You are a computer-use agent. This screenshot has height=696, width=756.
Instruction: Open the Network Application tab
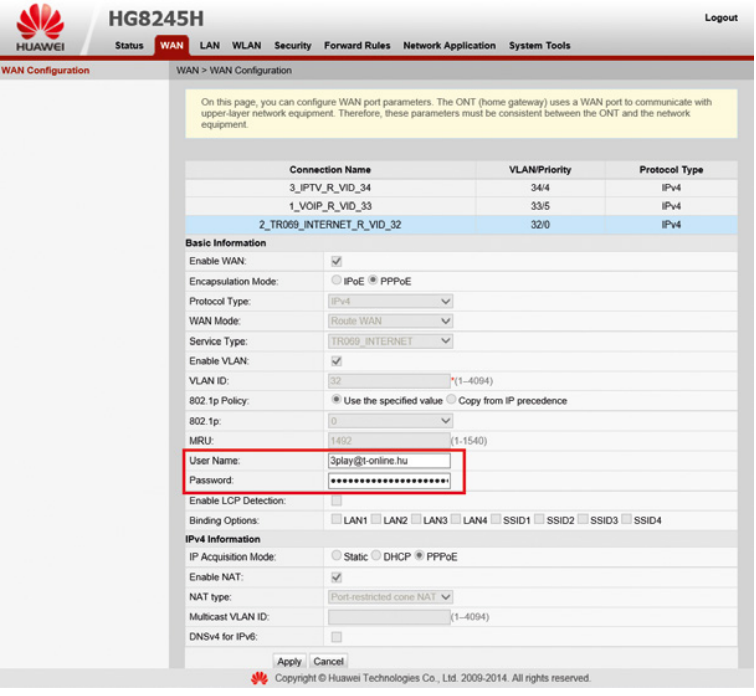tap(449, 45)
